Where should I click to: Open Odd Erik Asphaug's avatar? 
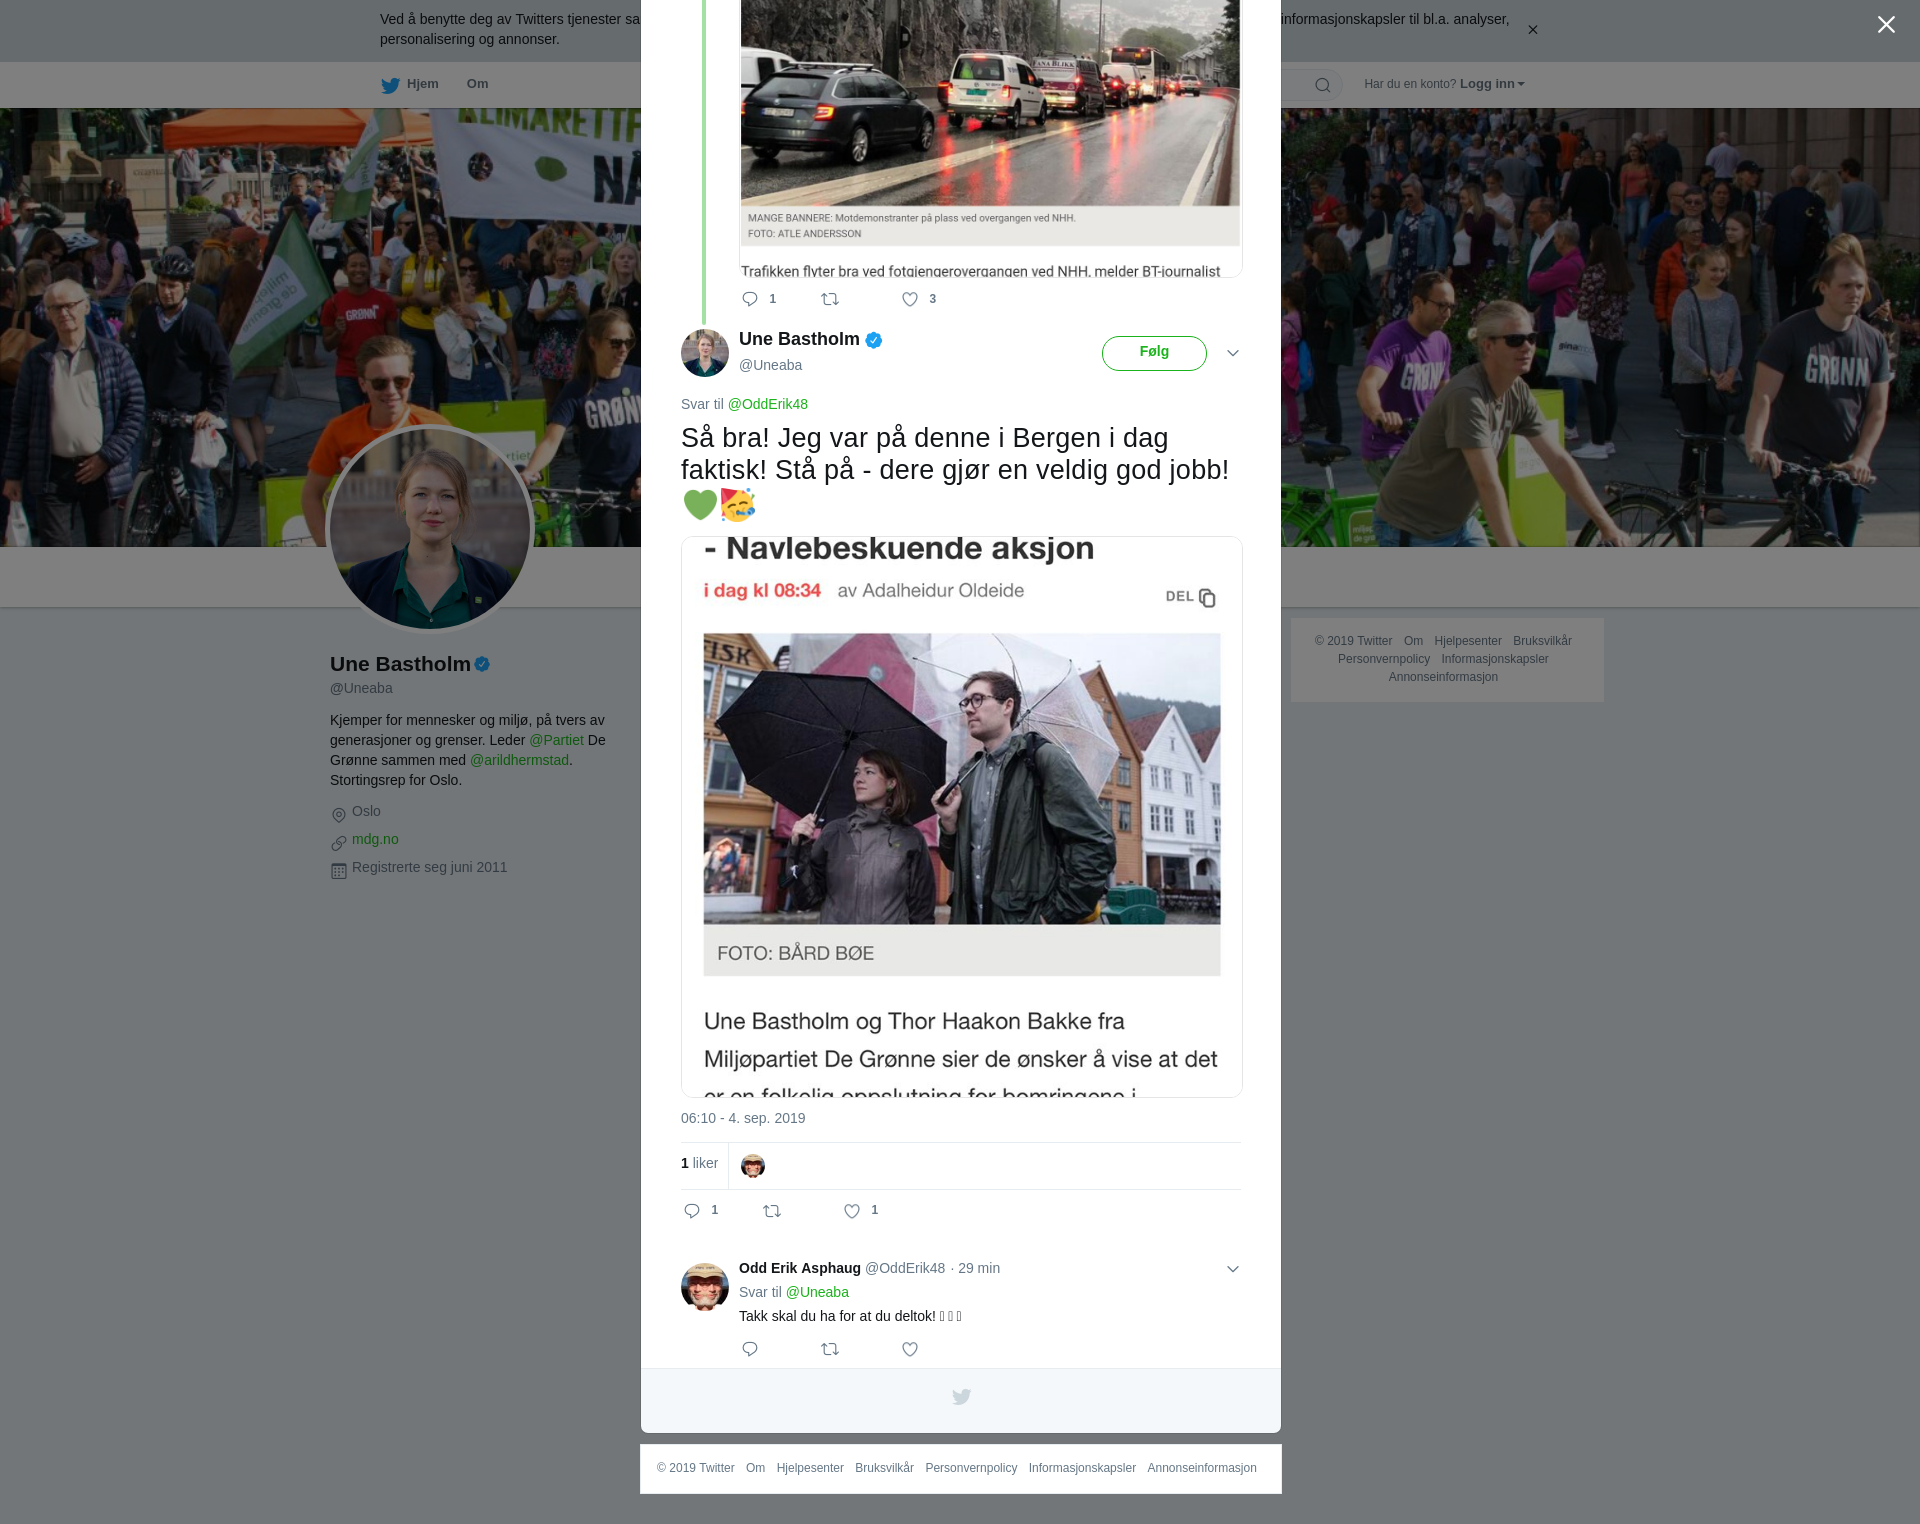[x=705, y=1287]
